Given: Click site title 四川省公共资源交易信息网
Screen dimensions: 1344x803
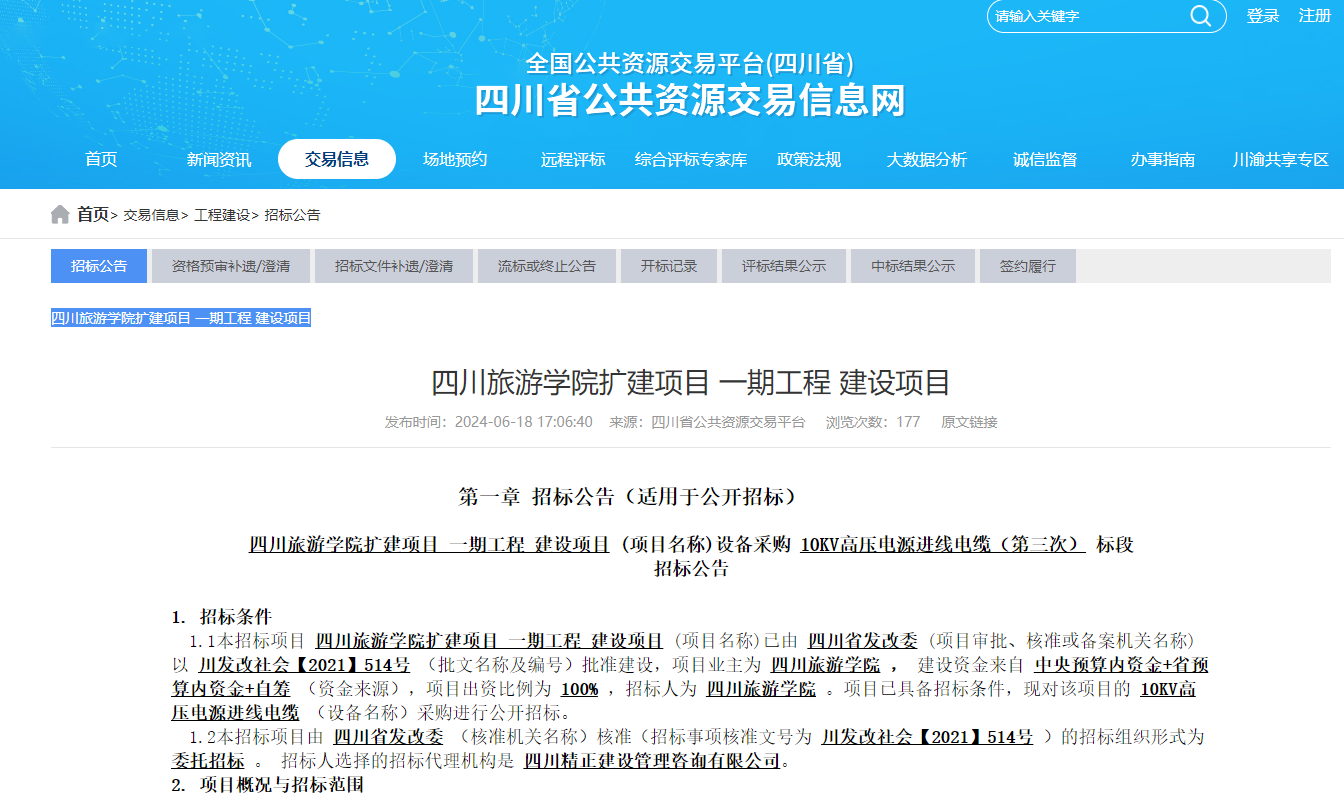Looking at the screenshot, I should pyautogui.click(x=690, y=100).
